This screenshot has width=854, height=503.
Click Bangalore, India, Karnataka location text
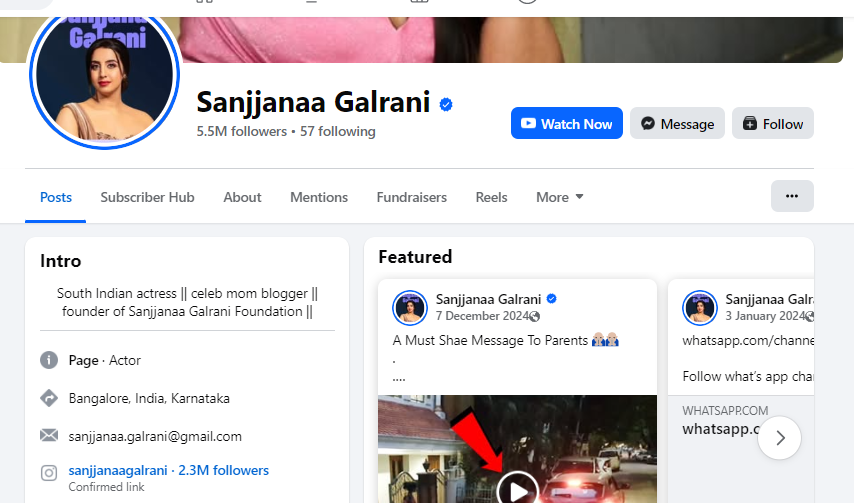click(149, 398)
